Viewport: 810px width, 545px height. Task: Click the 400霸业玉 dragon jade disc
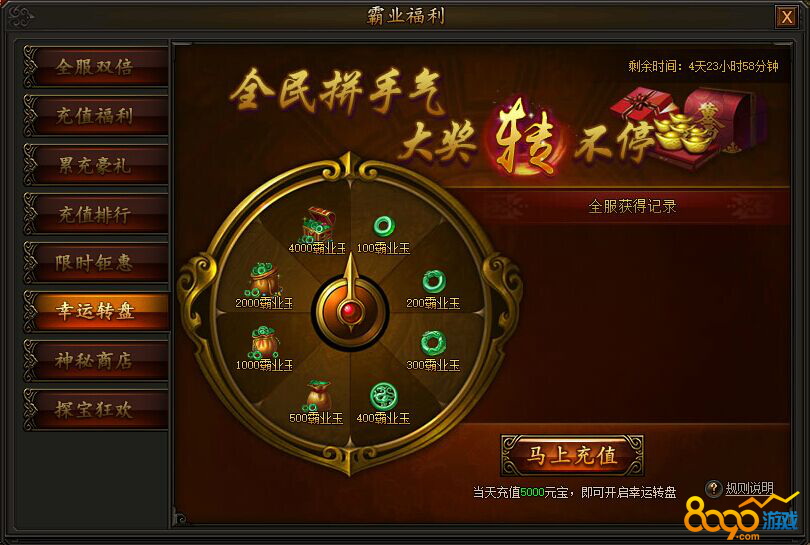pyautogui.click(x=383, y=396)
